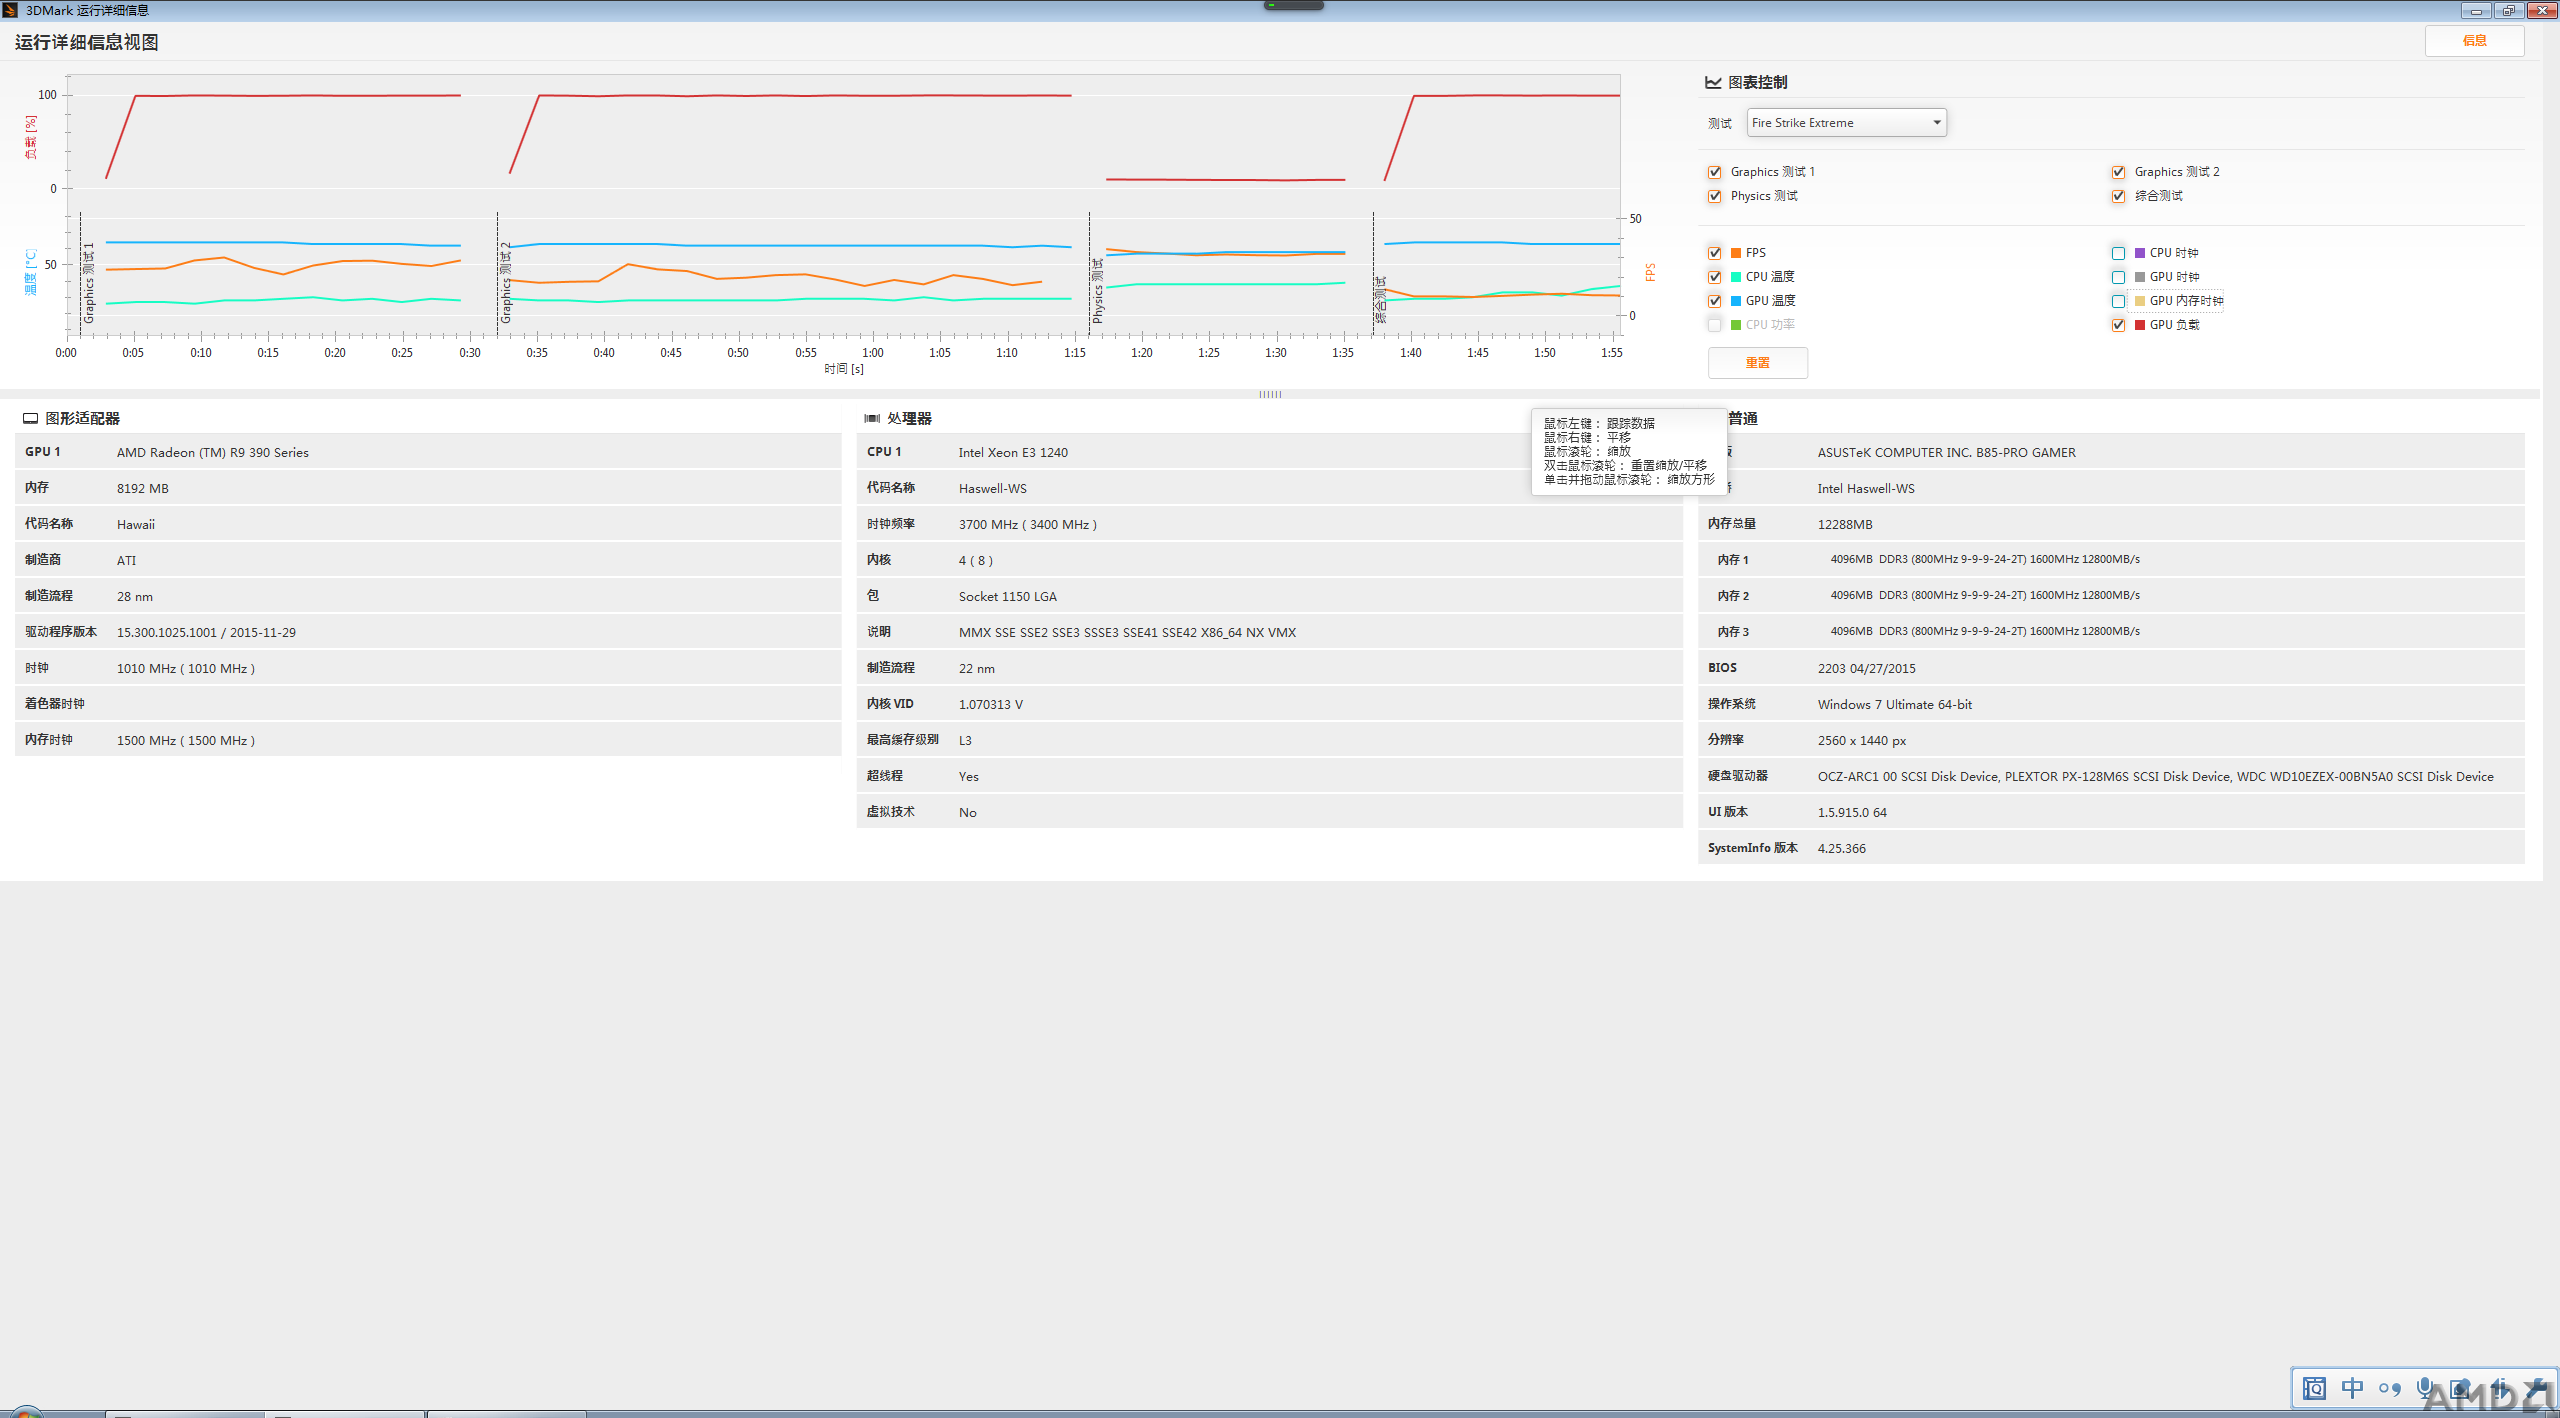
Task: Click the teal CPU 温度 color swatch
Action: point(1736,277)
